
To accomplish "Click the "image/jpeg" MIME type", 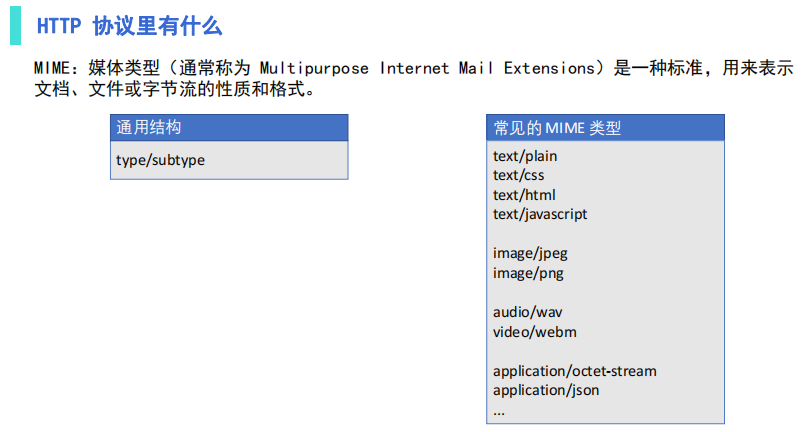I will [530, 253].
